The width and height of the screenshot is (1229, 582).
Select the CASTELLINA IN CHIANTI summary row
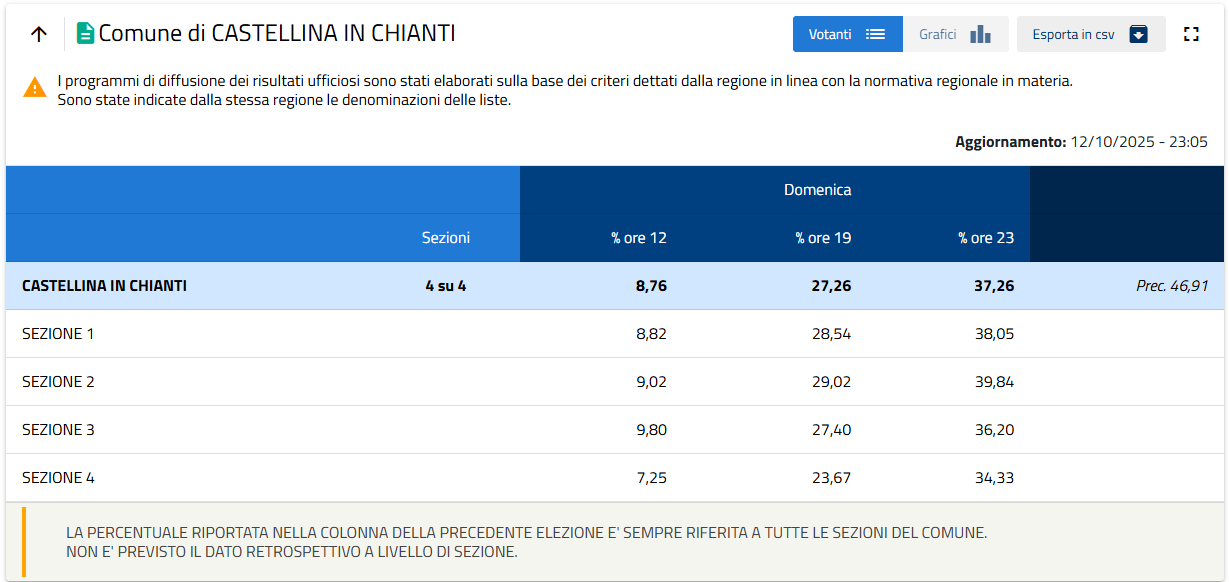pos(104,286)
